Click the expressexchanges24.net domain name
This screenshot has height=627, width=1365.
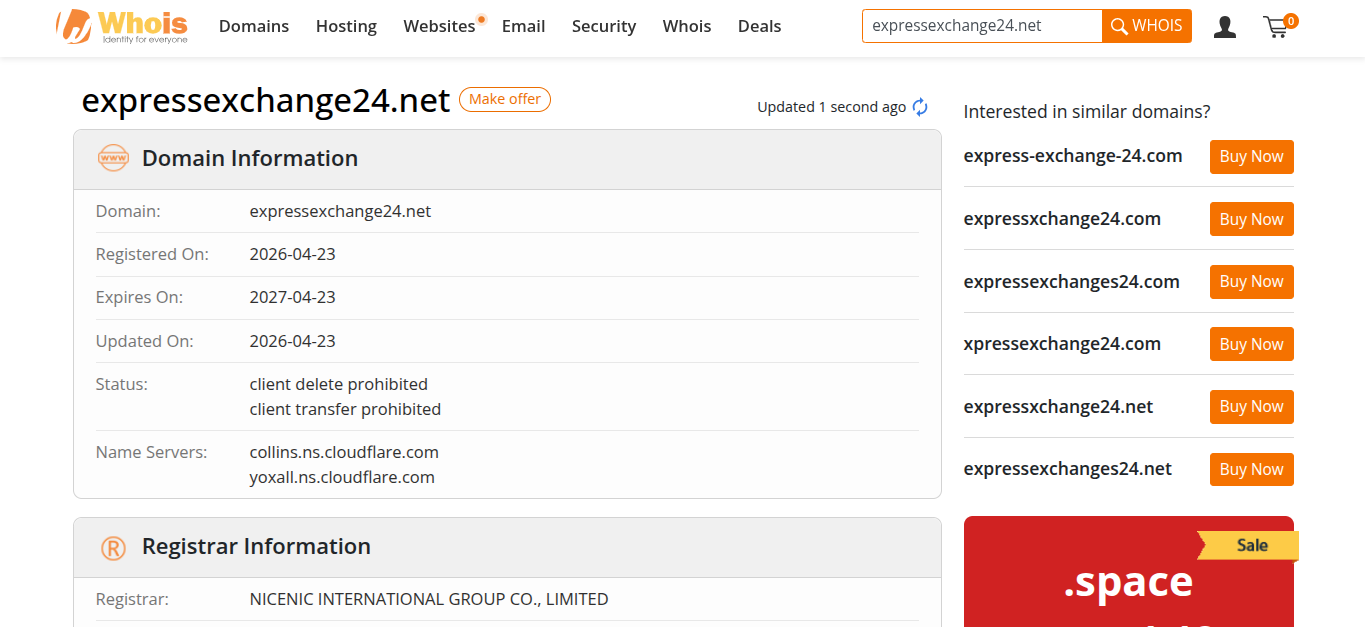coord(1068,469)
